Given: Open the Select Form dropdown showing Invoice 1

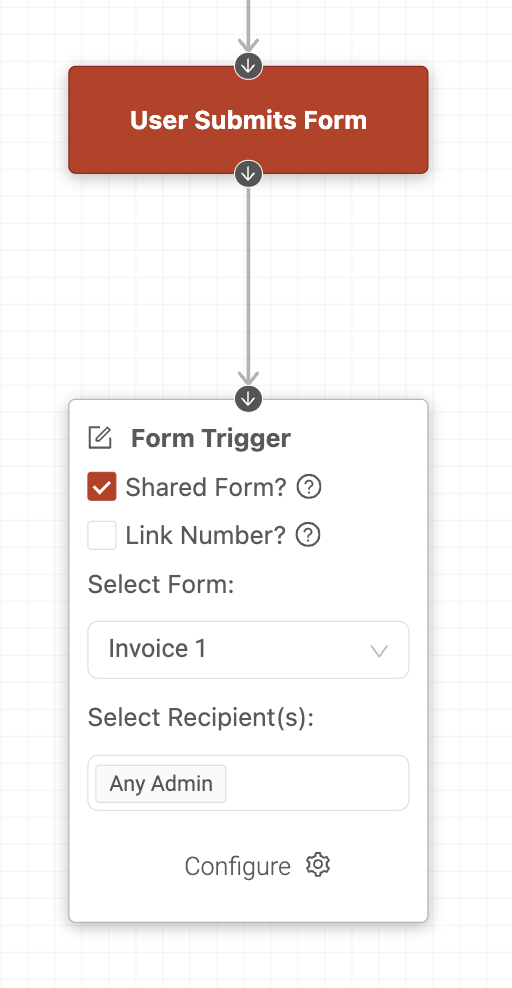Looking at the screenshot, I should coord(248,650).
